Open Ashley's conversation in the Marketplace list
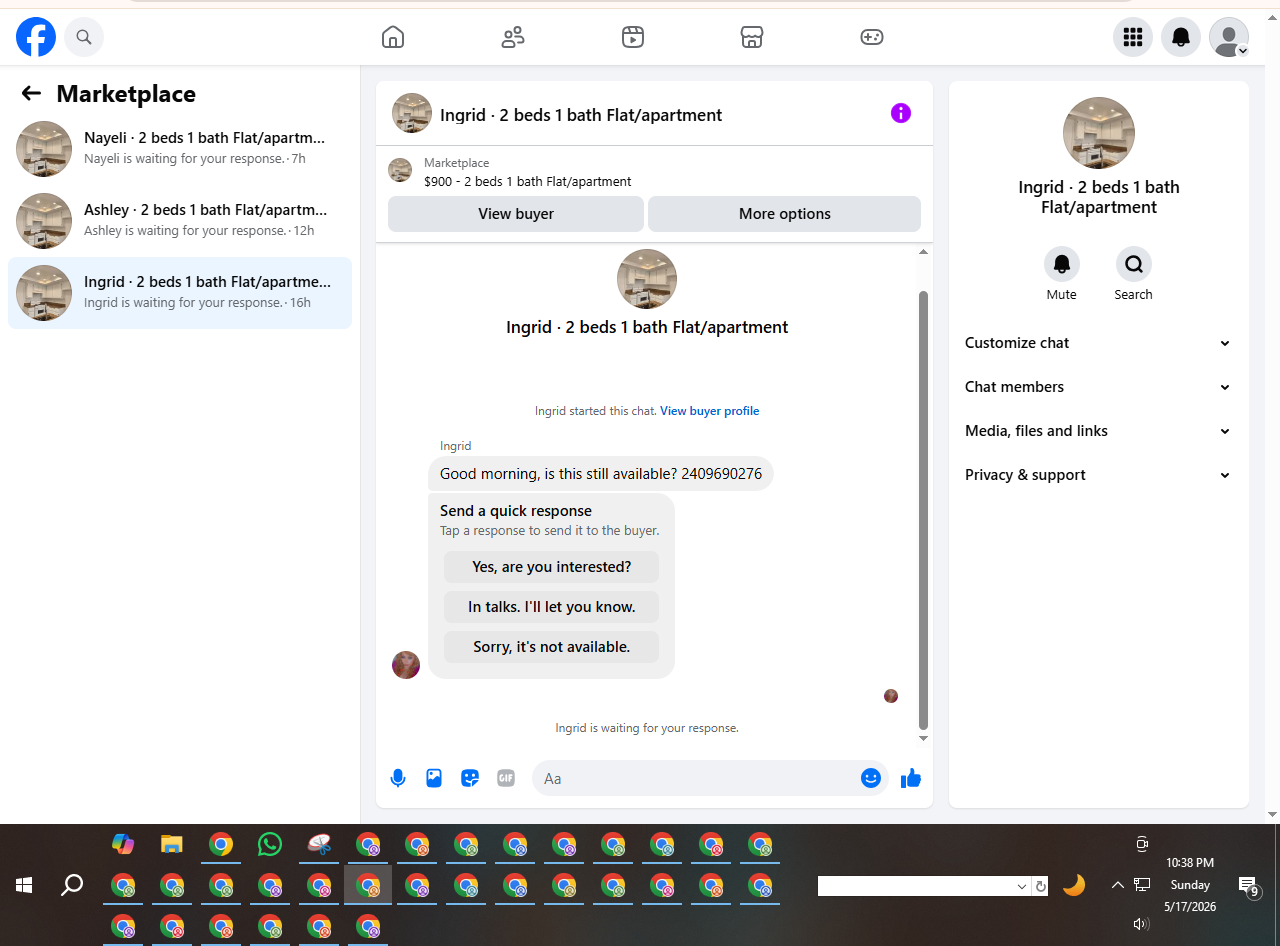The width and height of the screenshot is (1280, 946). tap(180, 221)
